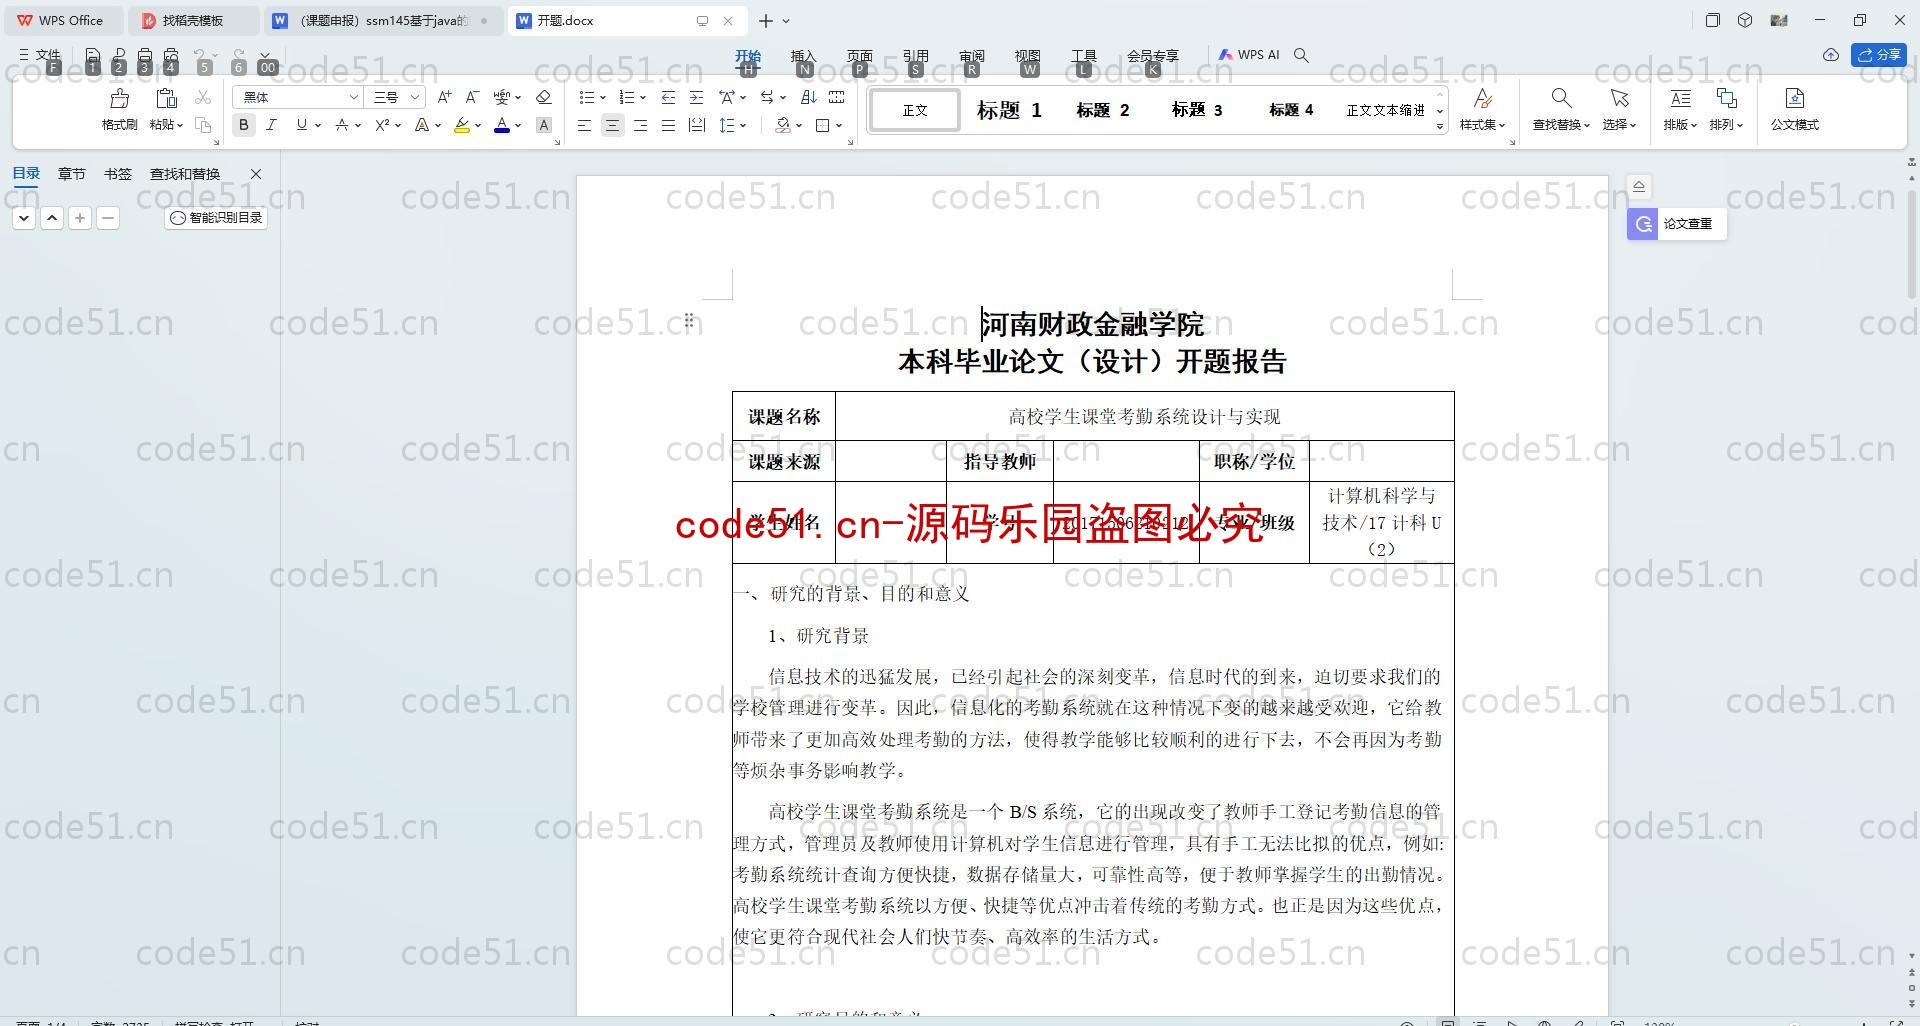Expand the styles gallery more arrow
The height and width of the screenshot is (1026, 1920).
(x=1440, y=126)
